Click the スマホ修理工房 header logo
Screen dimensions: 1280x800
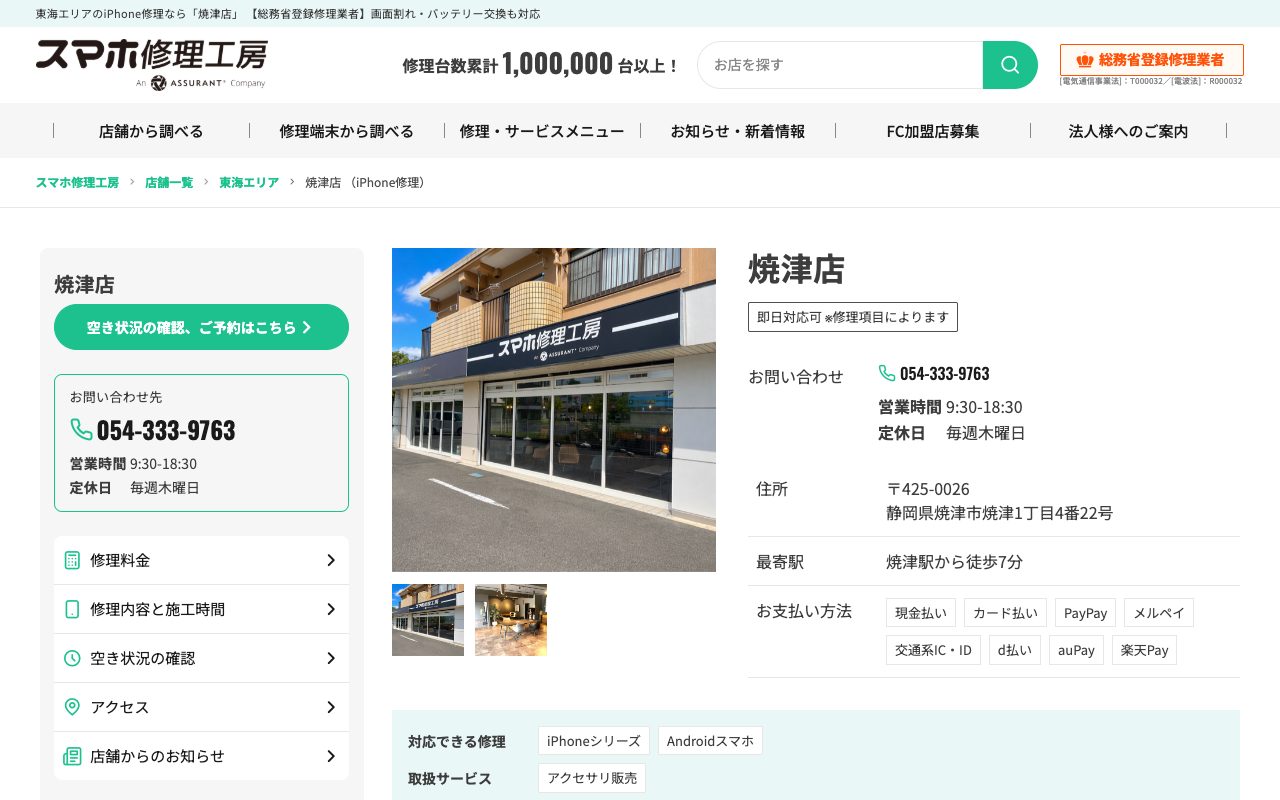[x=151, y=64]
